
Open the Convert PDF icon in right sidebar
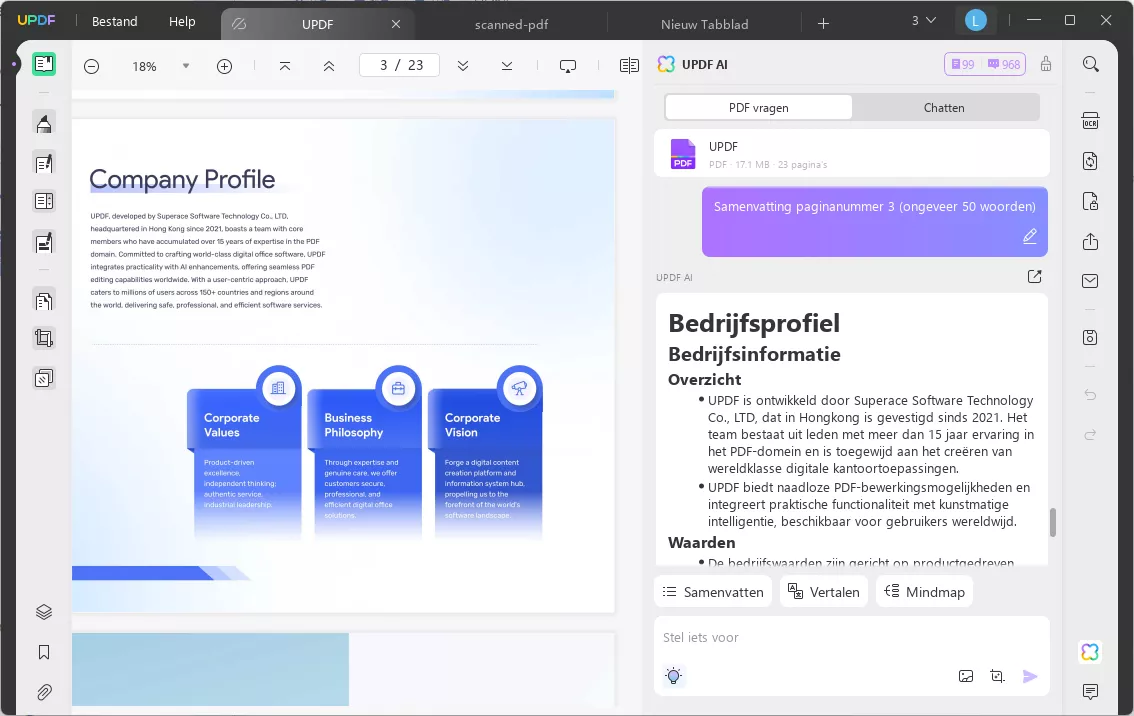(1091, 161)
